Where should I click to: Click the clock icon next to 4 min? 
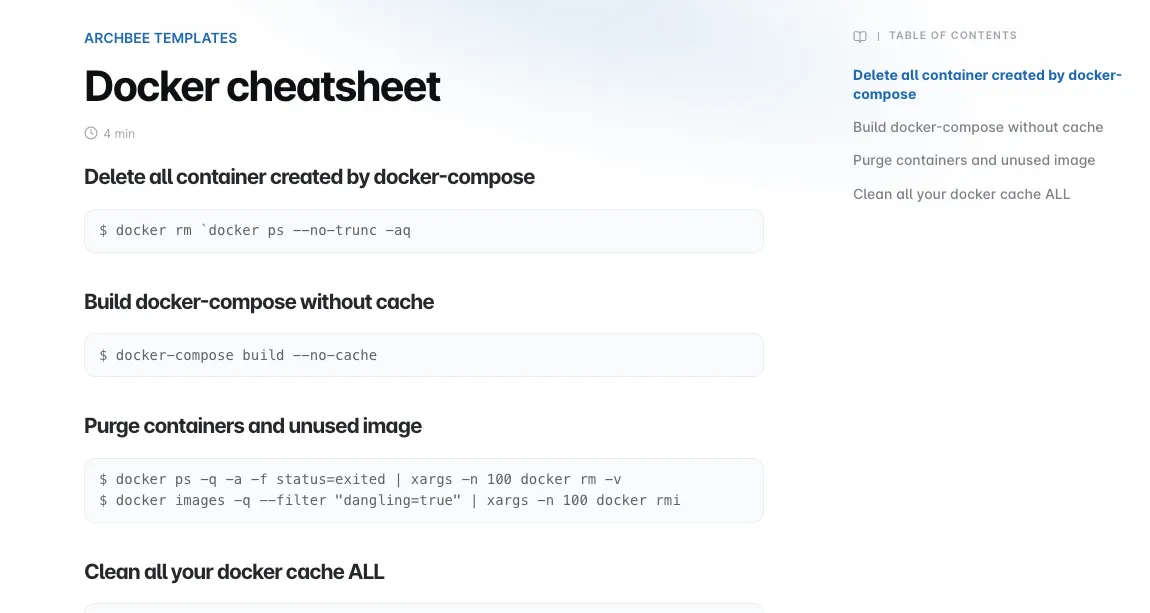tap(91, 133)
